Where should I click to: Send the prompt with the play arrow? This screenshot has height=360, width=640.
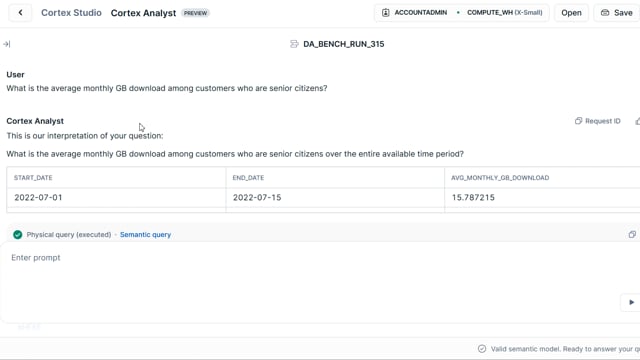[631, 302]
